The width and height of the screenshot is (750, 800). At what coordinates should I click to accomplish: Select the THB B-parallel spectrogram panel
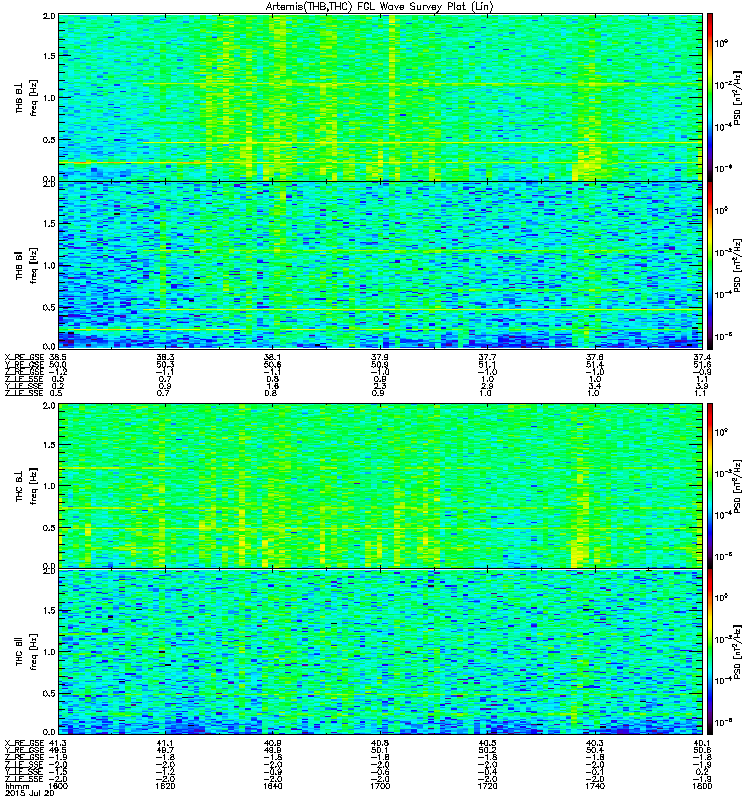tap(381, 265)
